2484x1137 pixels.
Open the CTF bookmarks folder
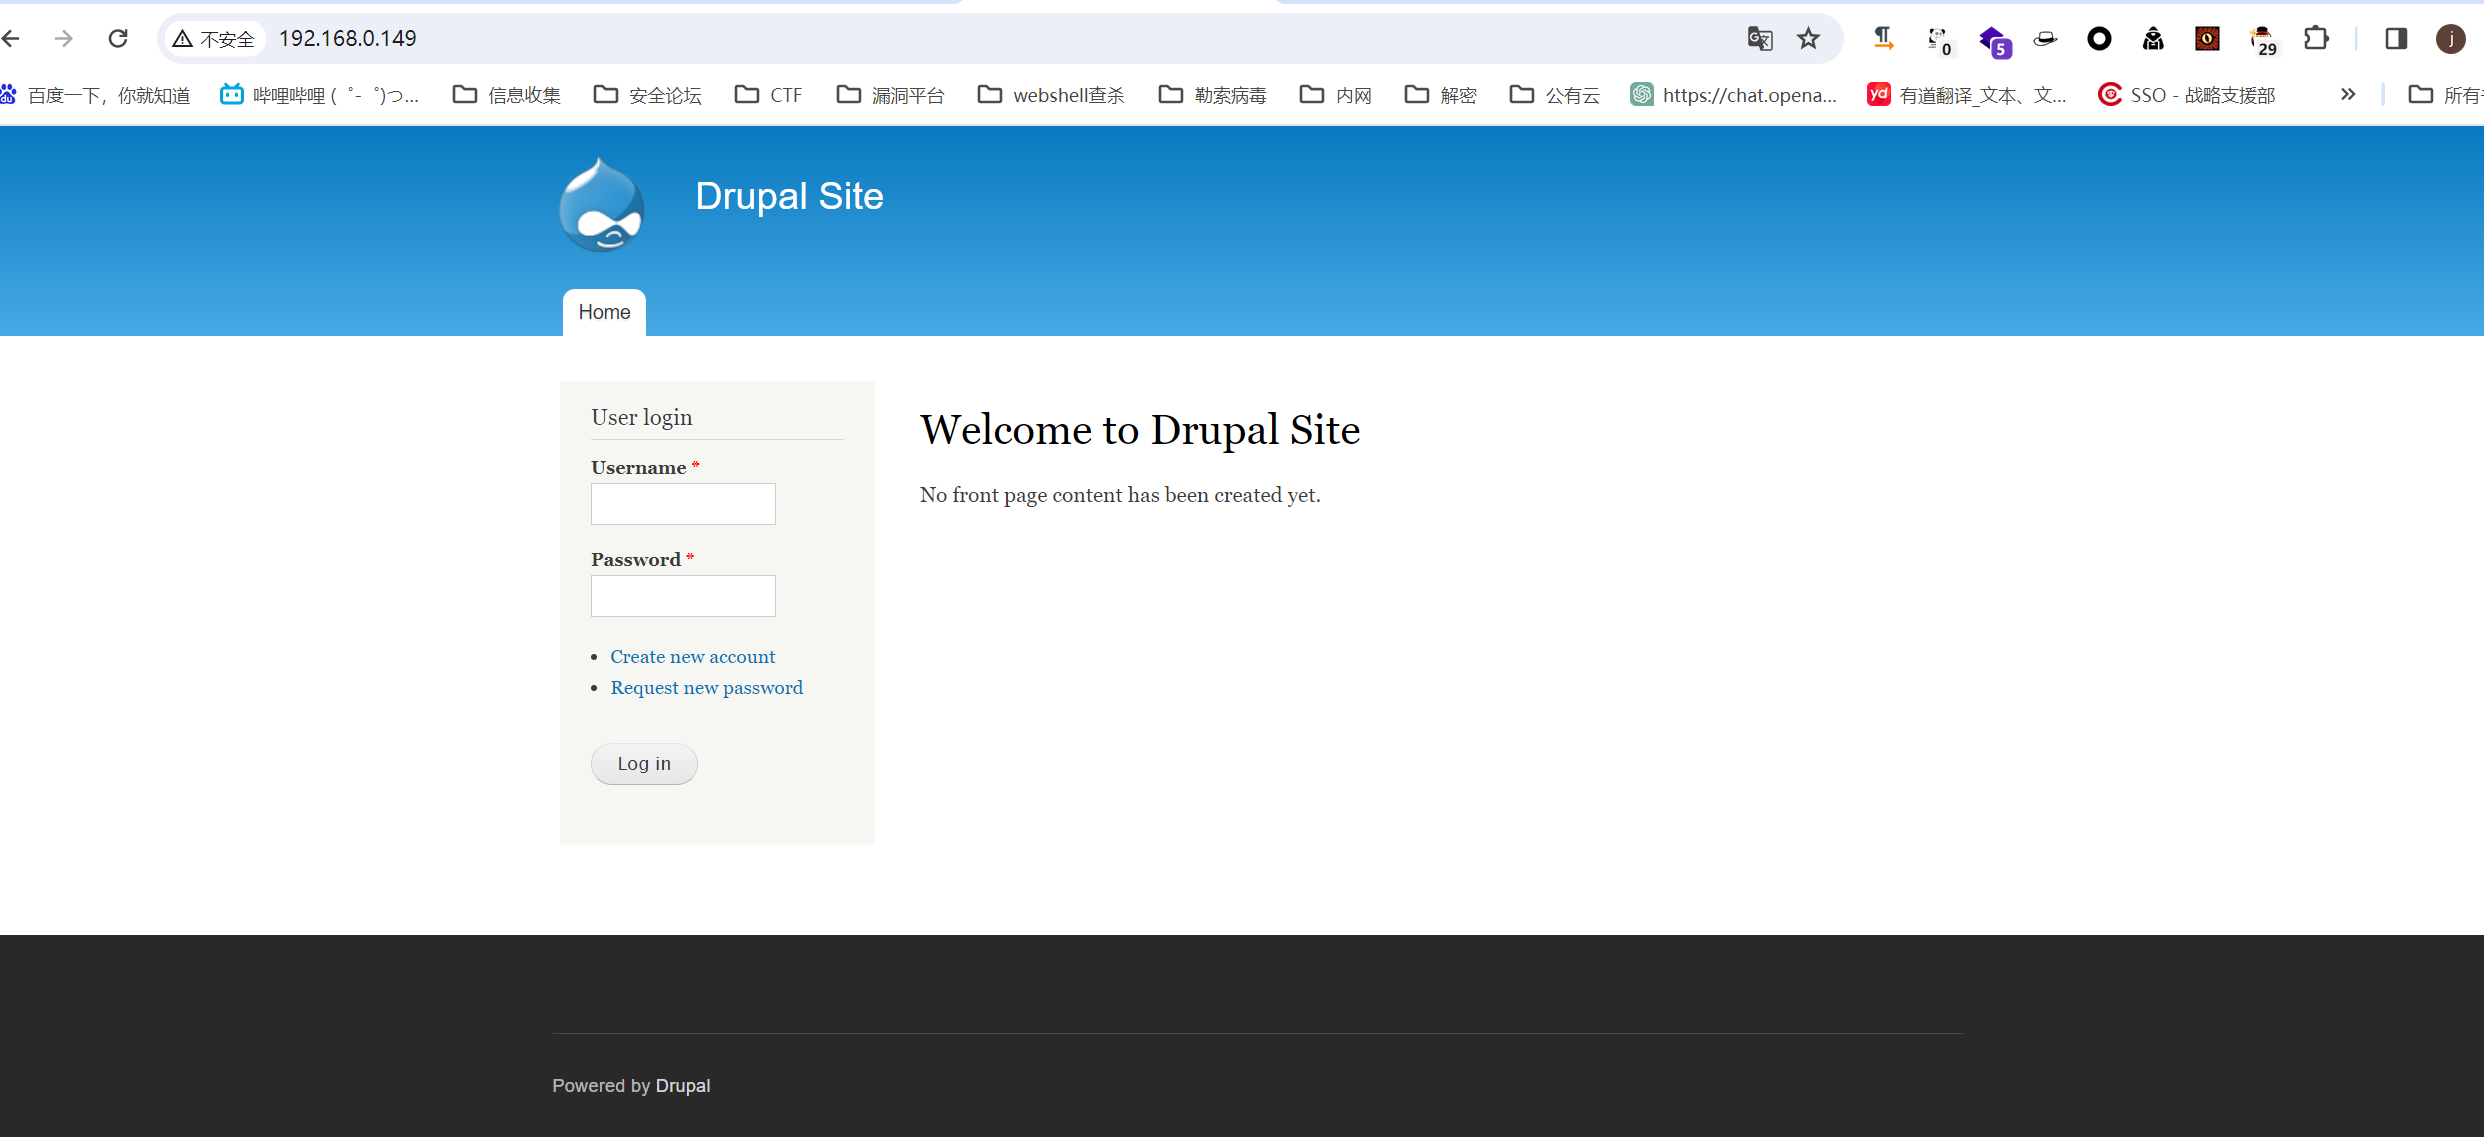(x=768, y=95)
